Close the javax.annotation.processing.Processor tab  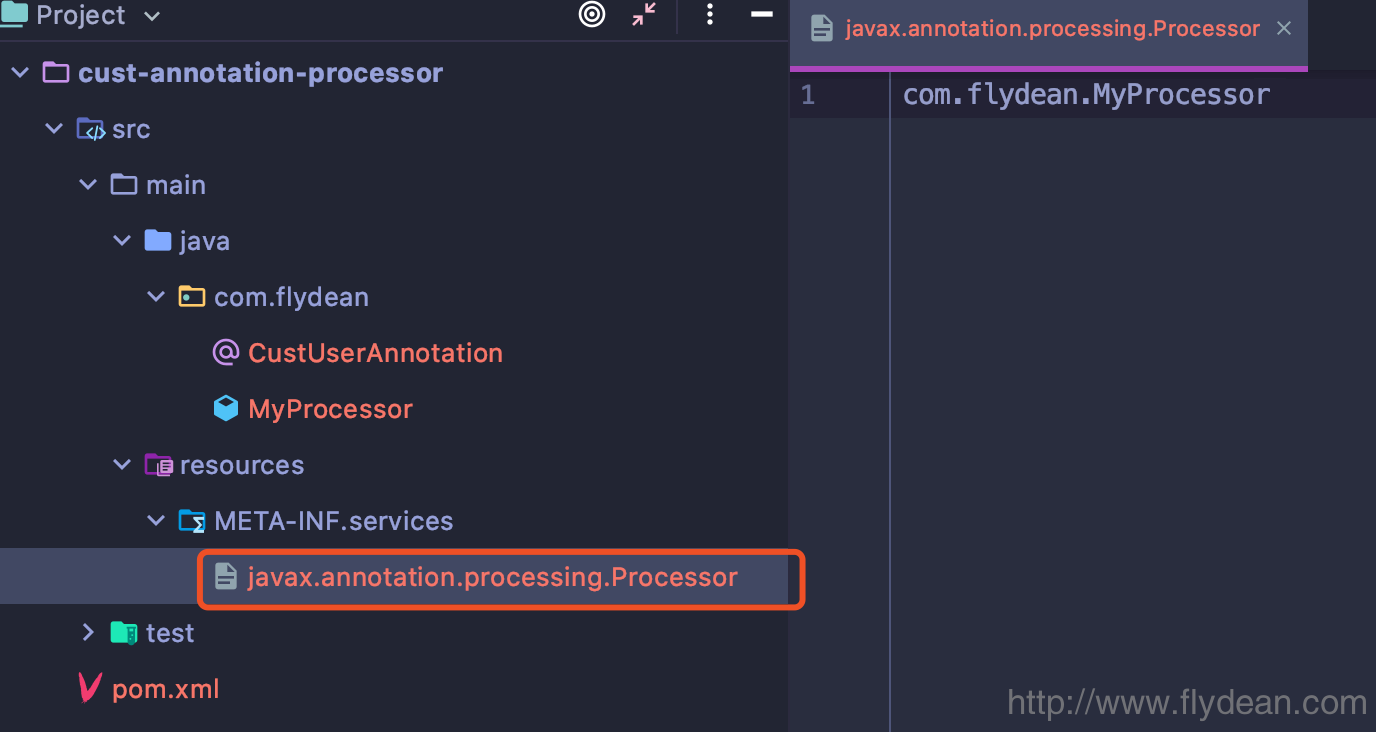1285,28
